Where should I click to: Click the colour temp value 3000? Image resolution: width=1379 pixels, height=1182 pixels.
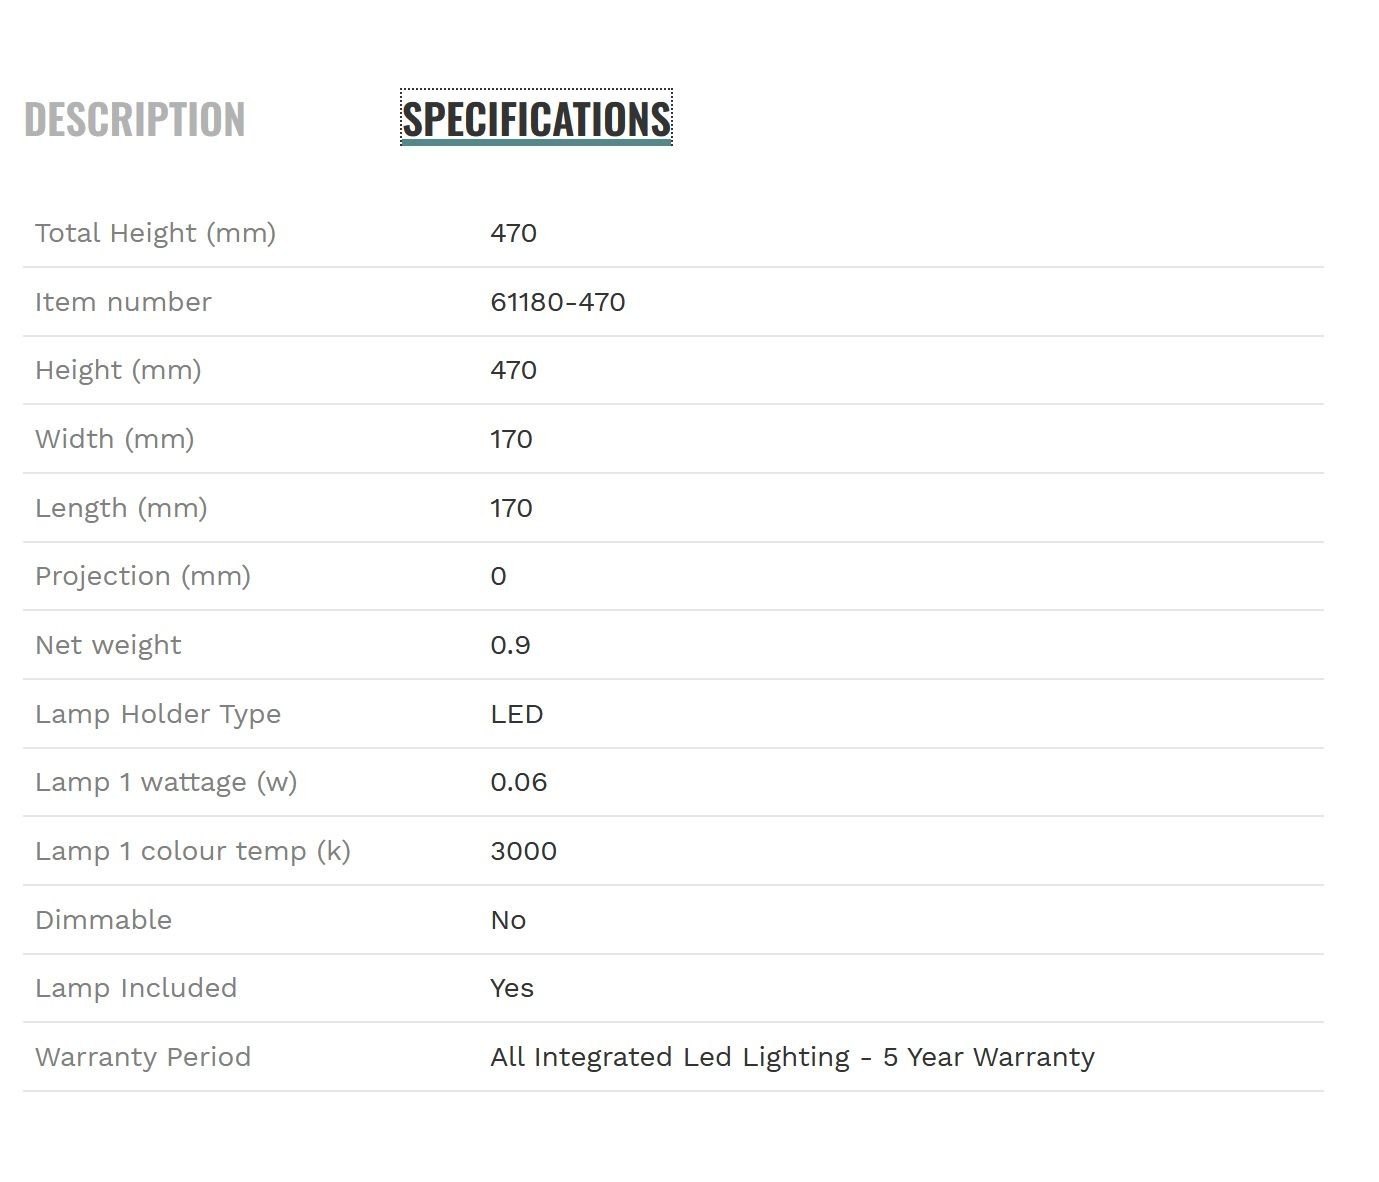coord(524,851)
